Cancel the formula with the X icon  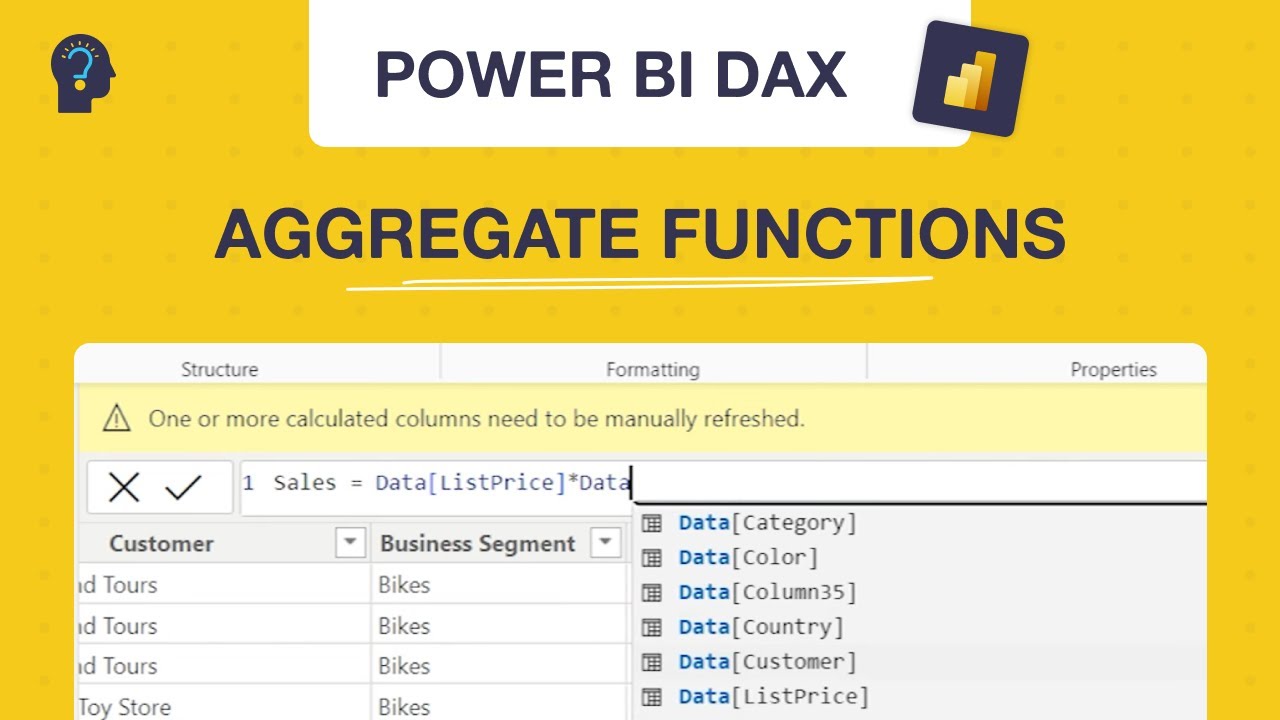124,487
